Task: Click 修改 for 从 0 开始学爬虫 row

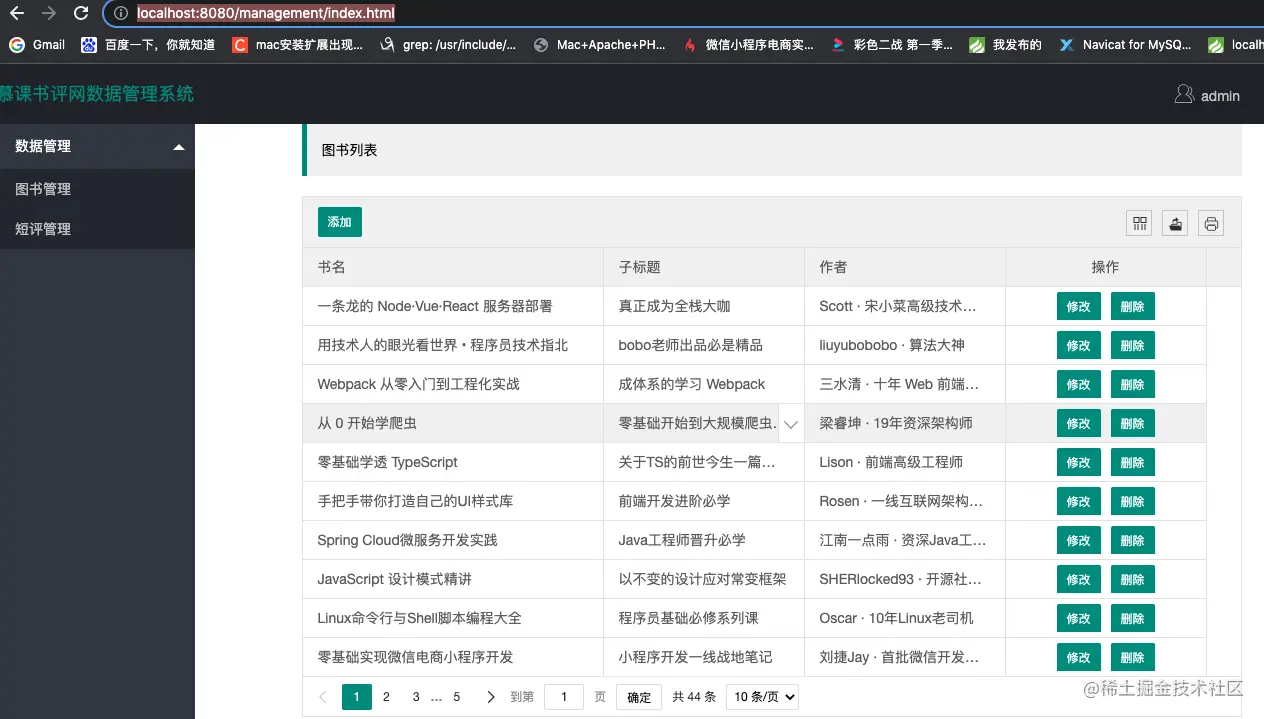Action: [x=1079, y=423]
